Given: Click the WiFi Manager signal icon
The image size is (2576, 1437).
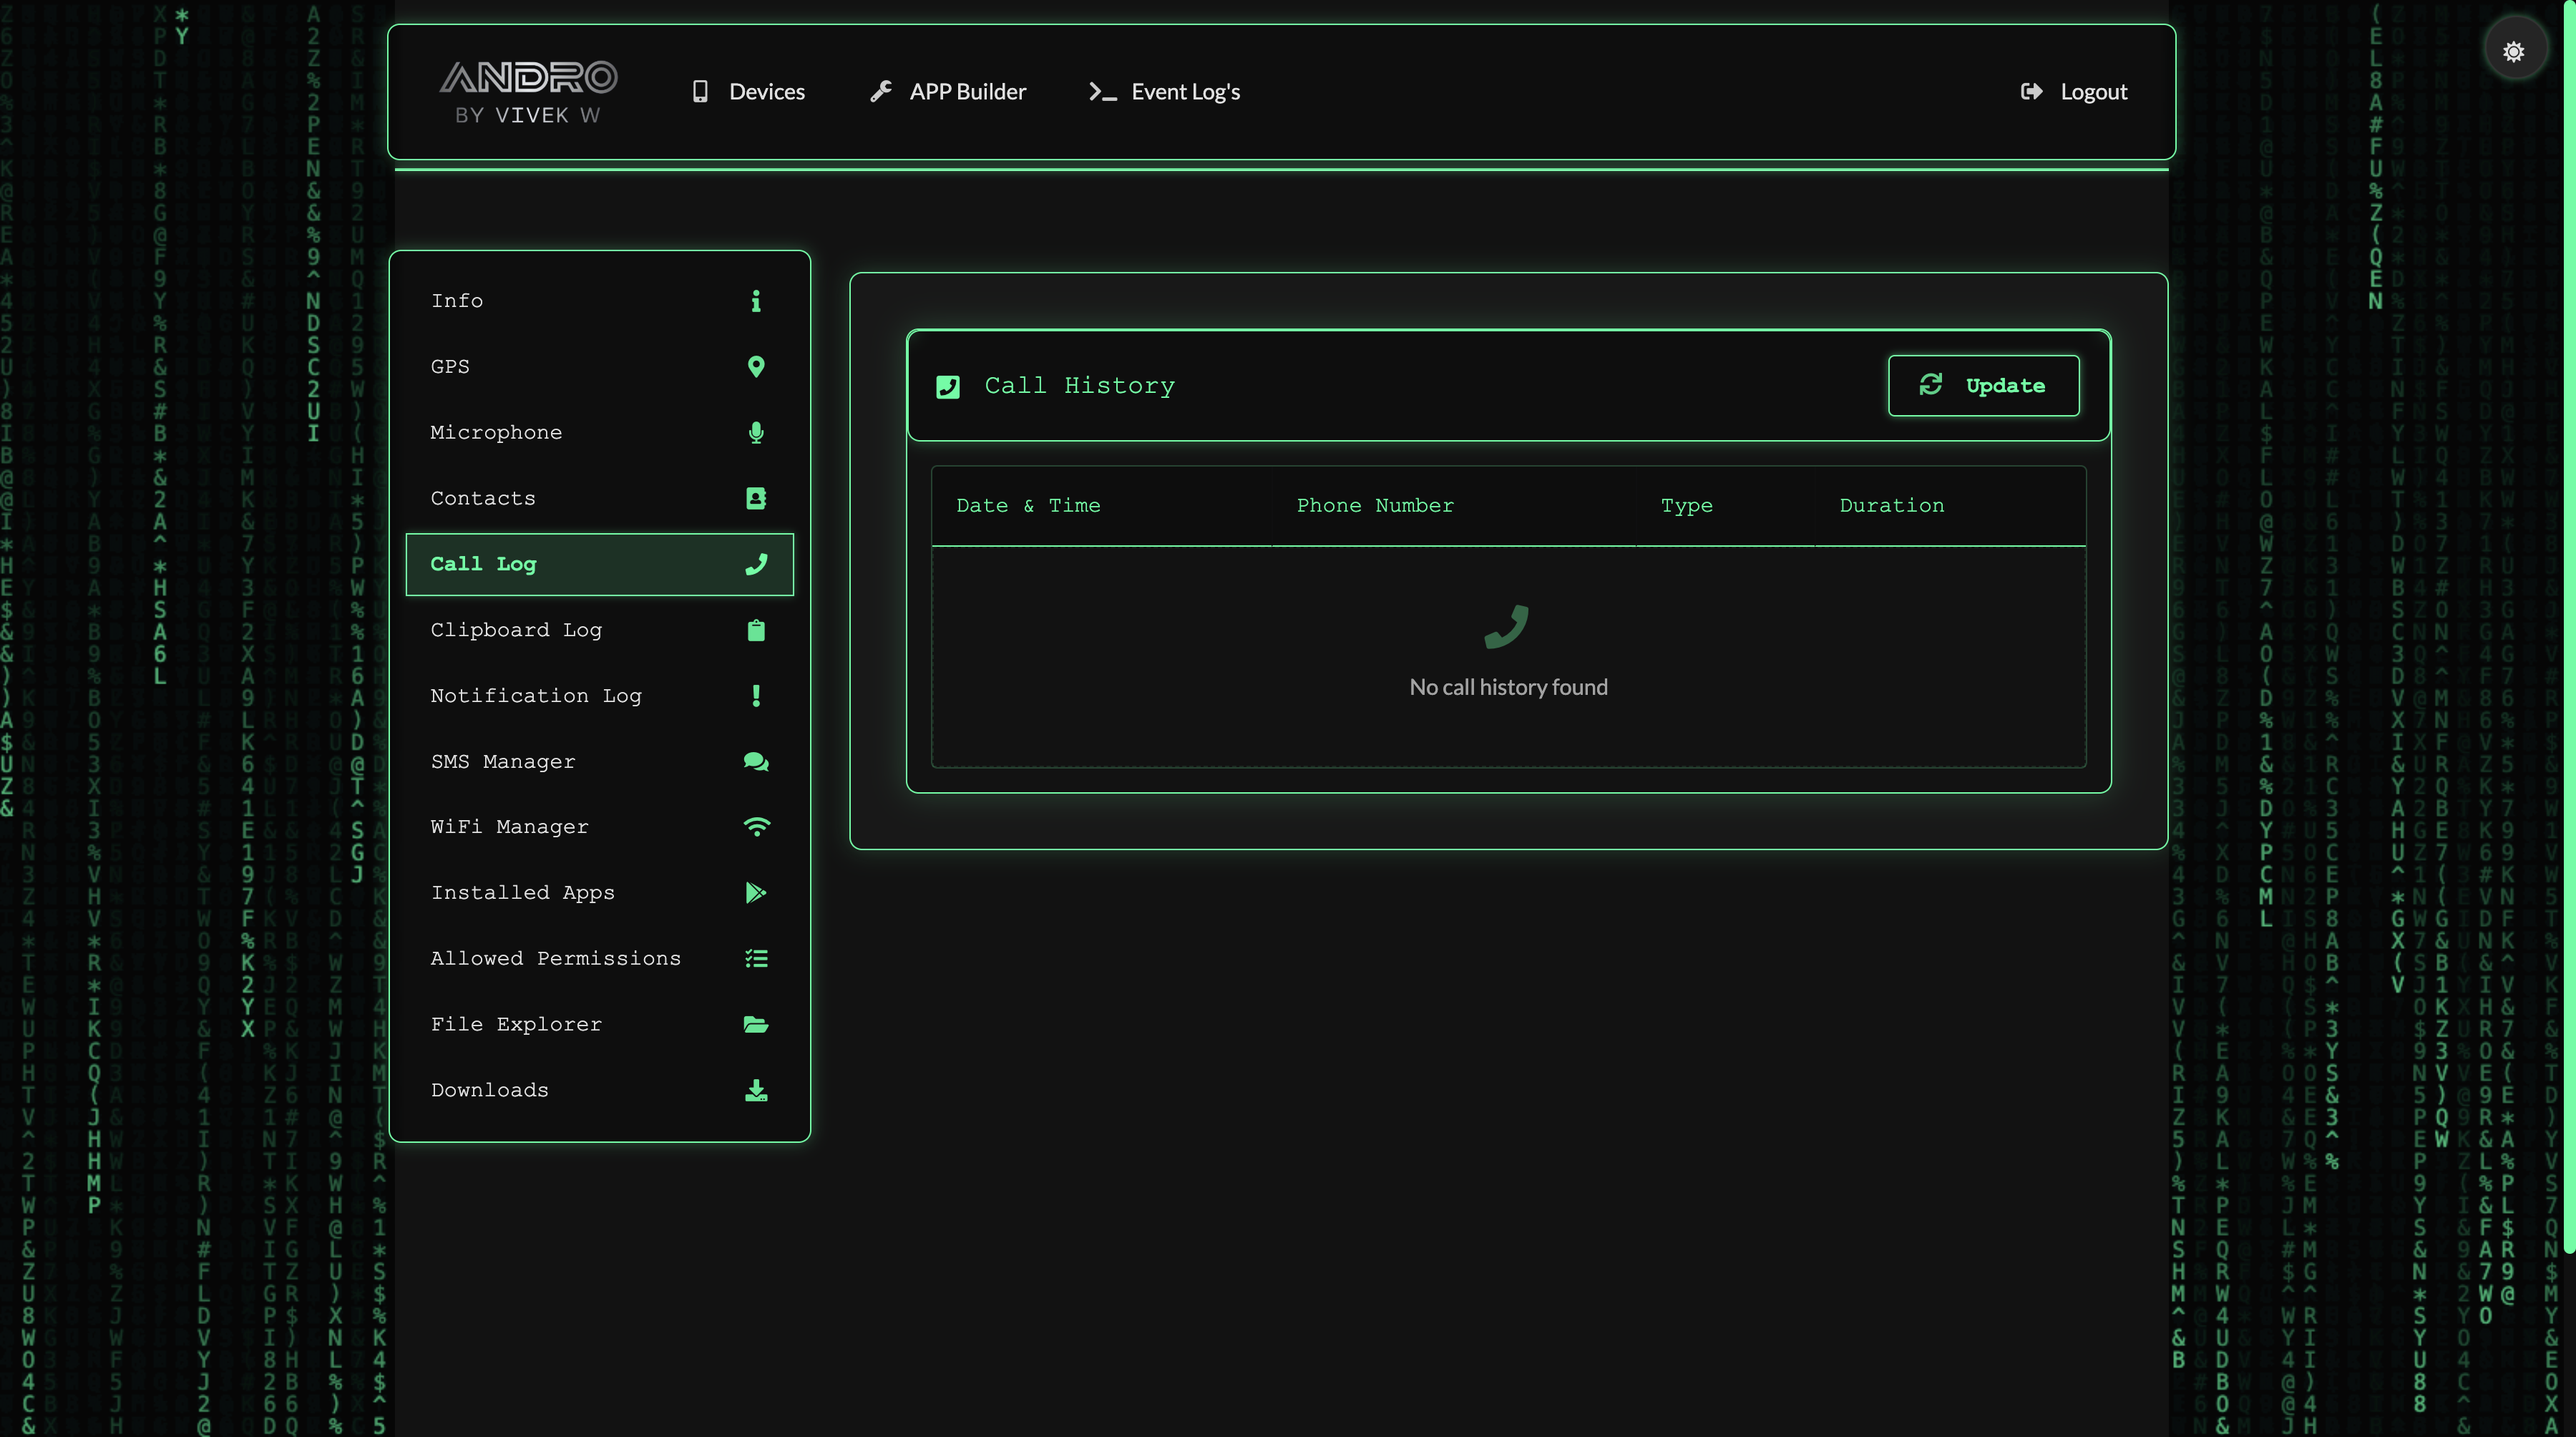Looking at the screenshot, I should click(756, 827).
